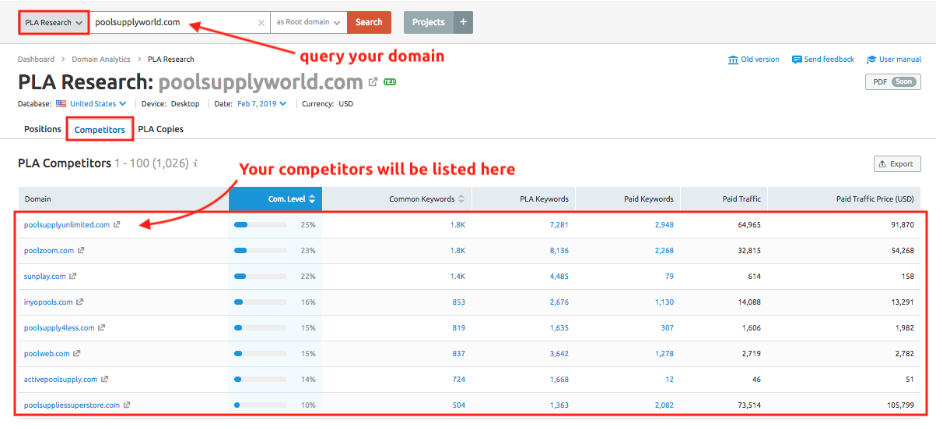Image resolution: width=942 pixels, height=429 pixels.
Task: Open activepoolsupply.com domain link
Action: point(61,380)
